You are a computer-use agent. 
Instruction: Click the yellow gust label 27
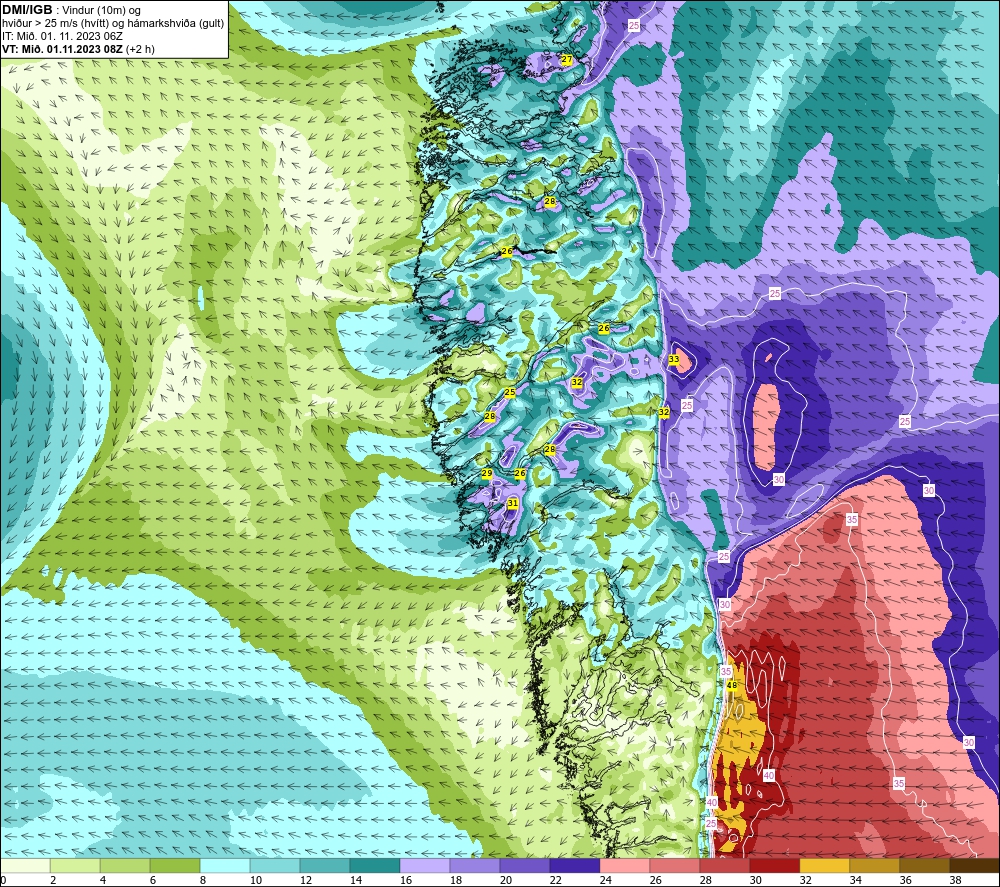tap(566, 59)
